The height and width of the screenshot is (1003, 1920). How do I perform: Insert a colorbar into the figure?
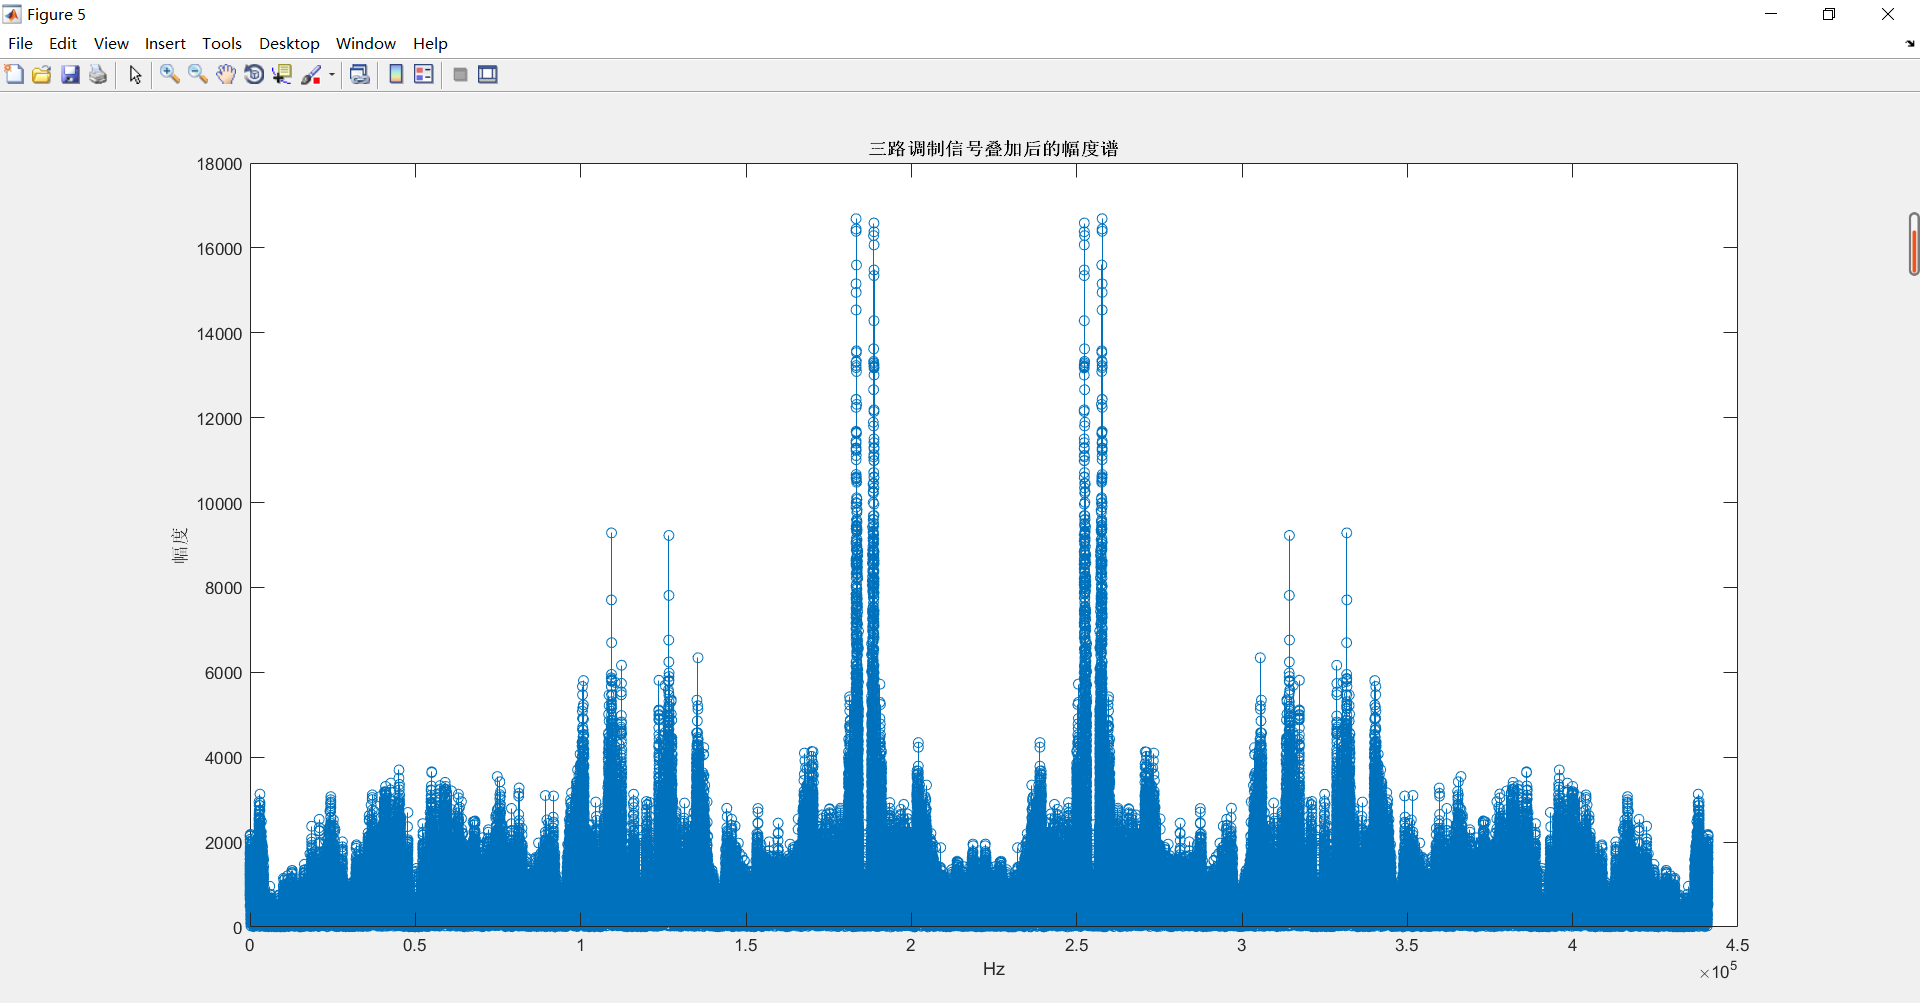click(x=396, y=75)
